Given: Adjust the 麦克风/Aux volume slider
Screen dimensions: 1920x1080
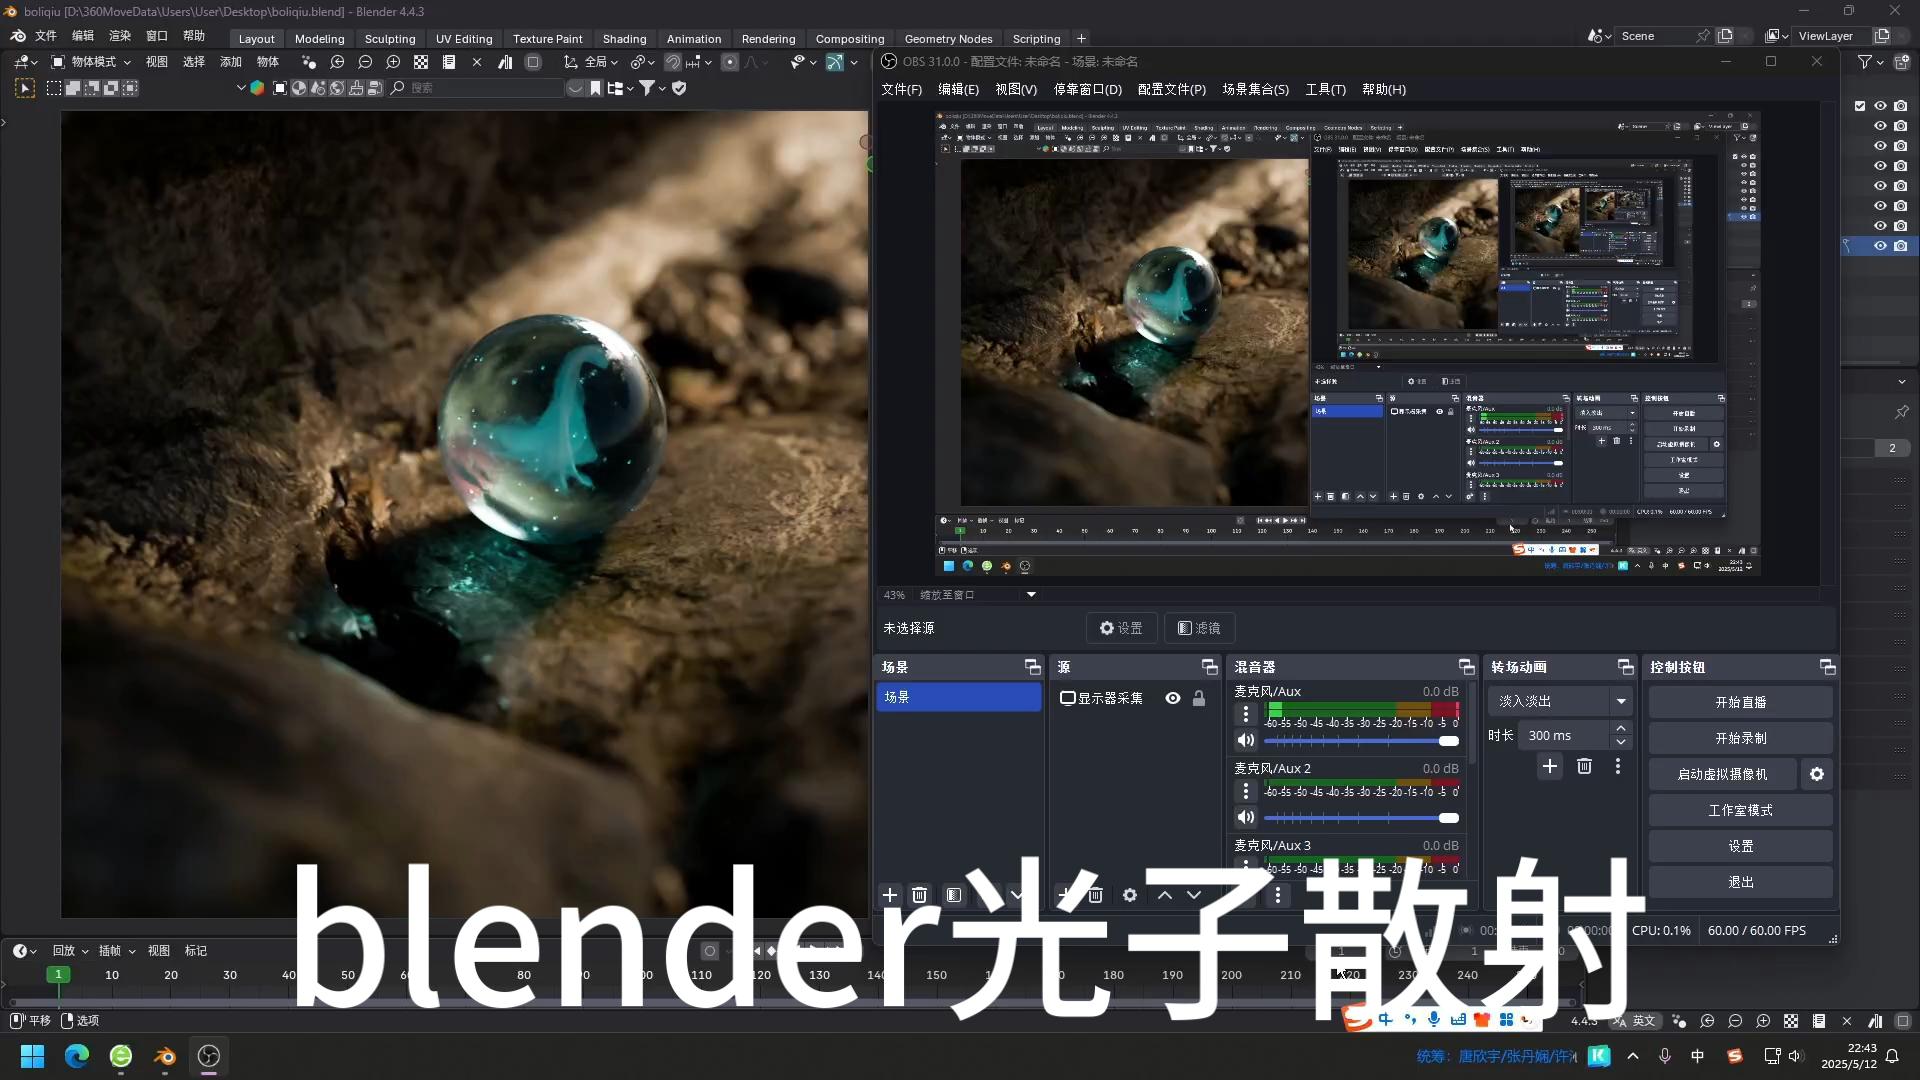Looking at the screenshot, I should 1361,741.
